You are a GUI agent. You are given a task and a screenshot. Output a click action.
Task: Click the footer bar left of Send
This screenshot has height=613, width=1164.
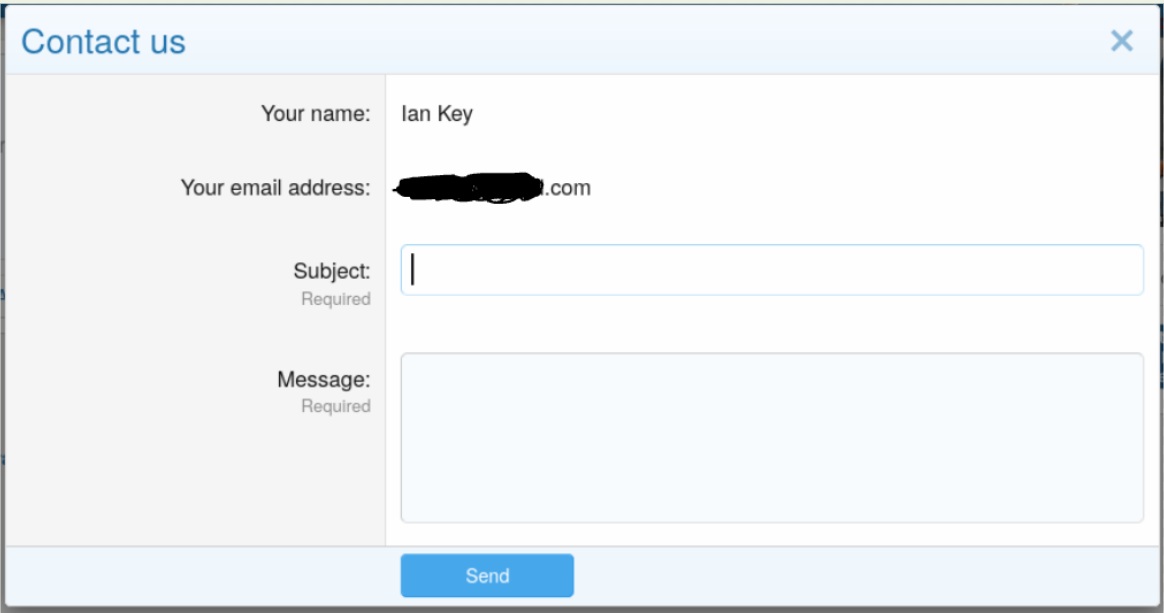(x=200, y=576)
